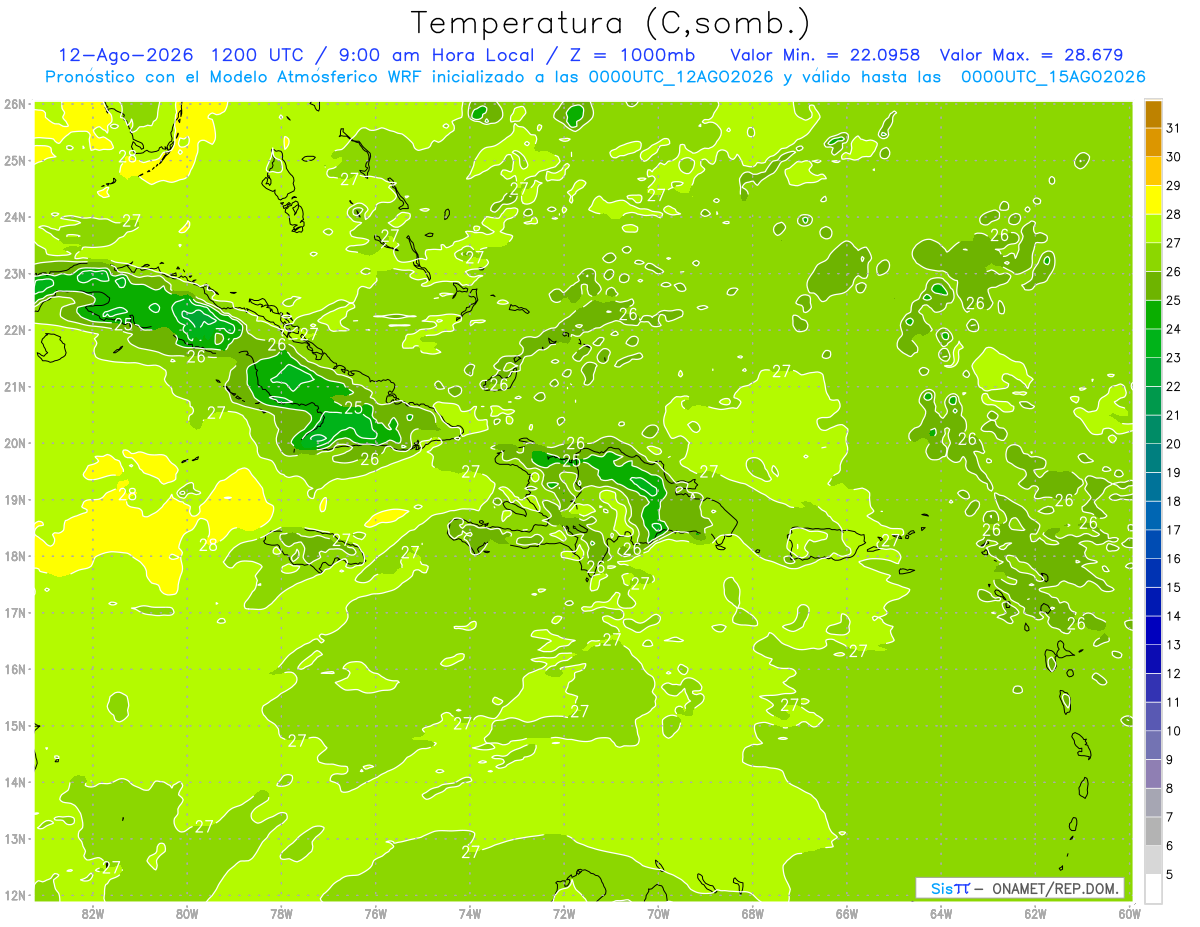This screenshot has height=927, width=1200.
Task: Click the "12N" latitude axis label
Action: click(15, 895)
